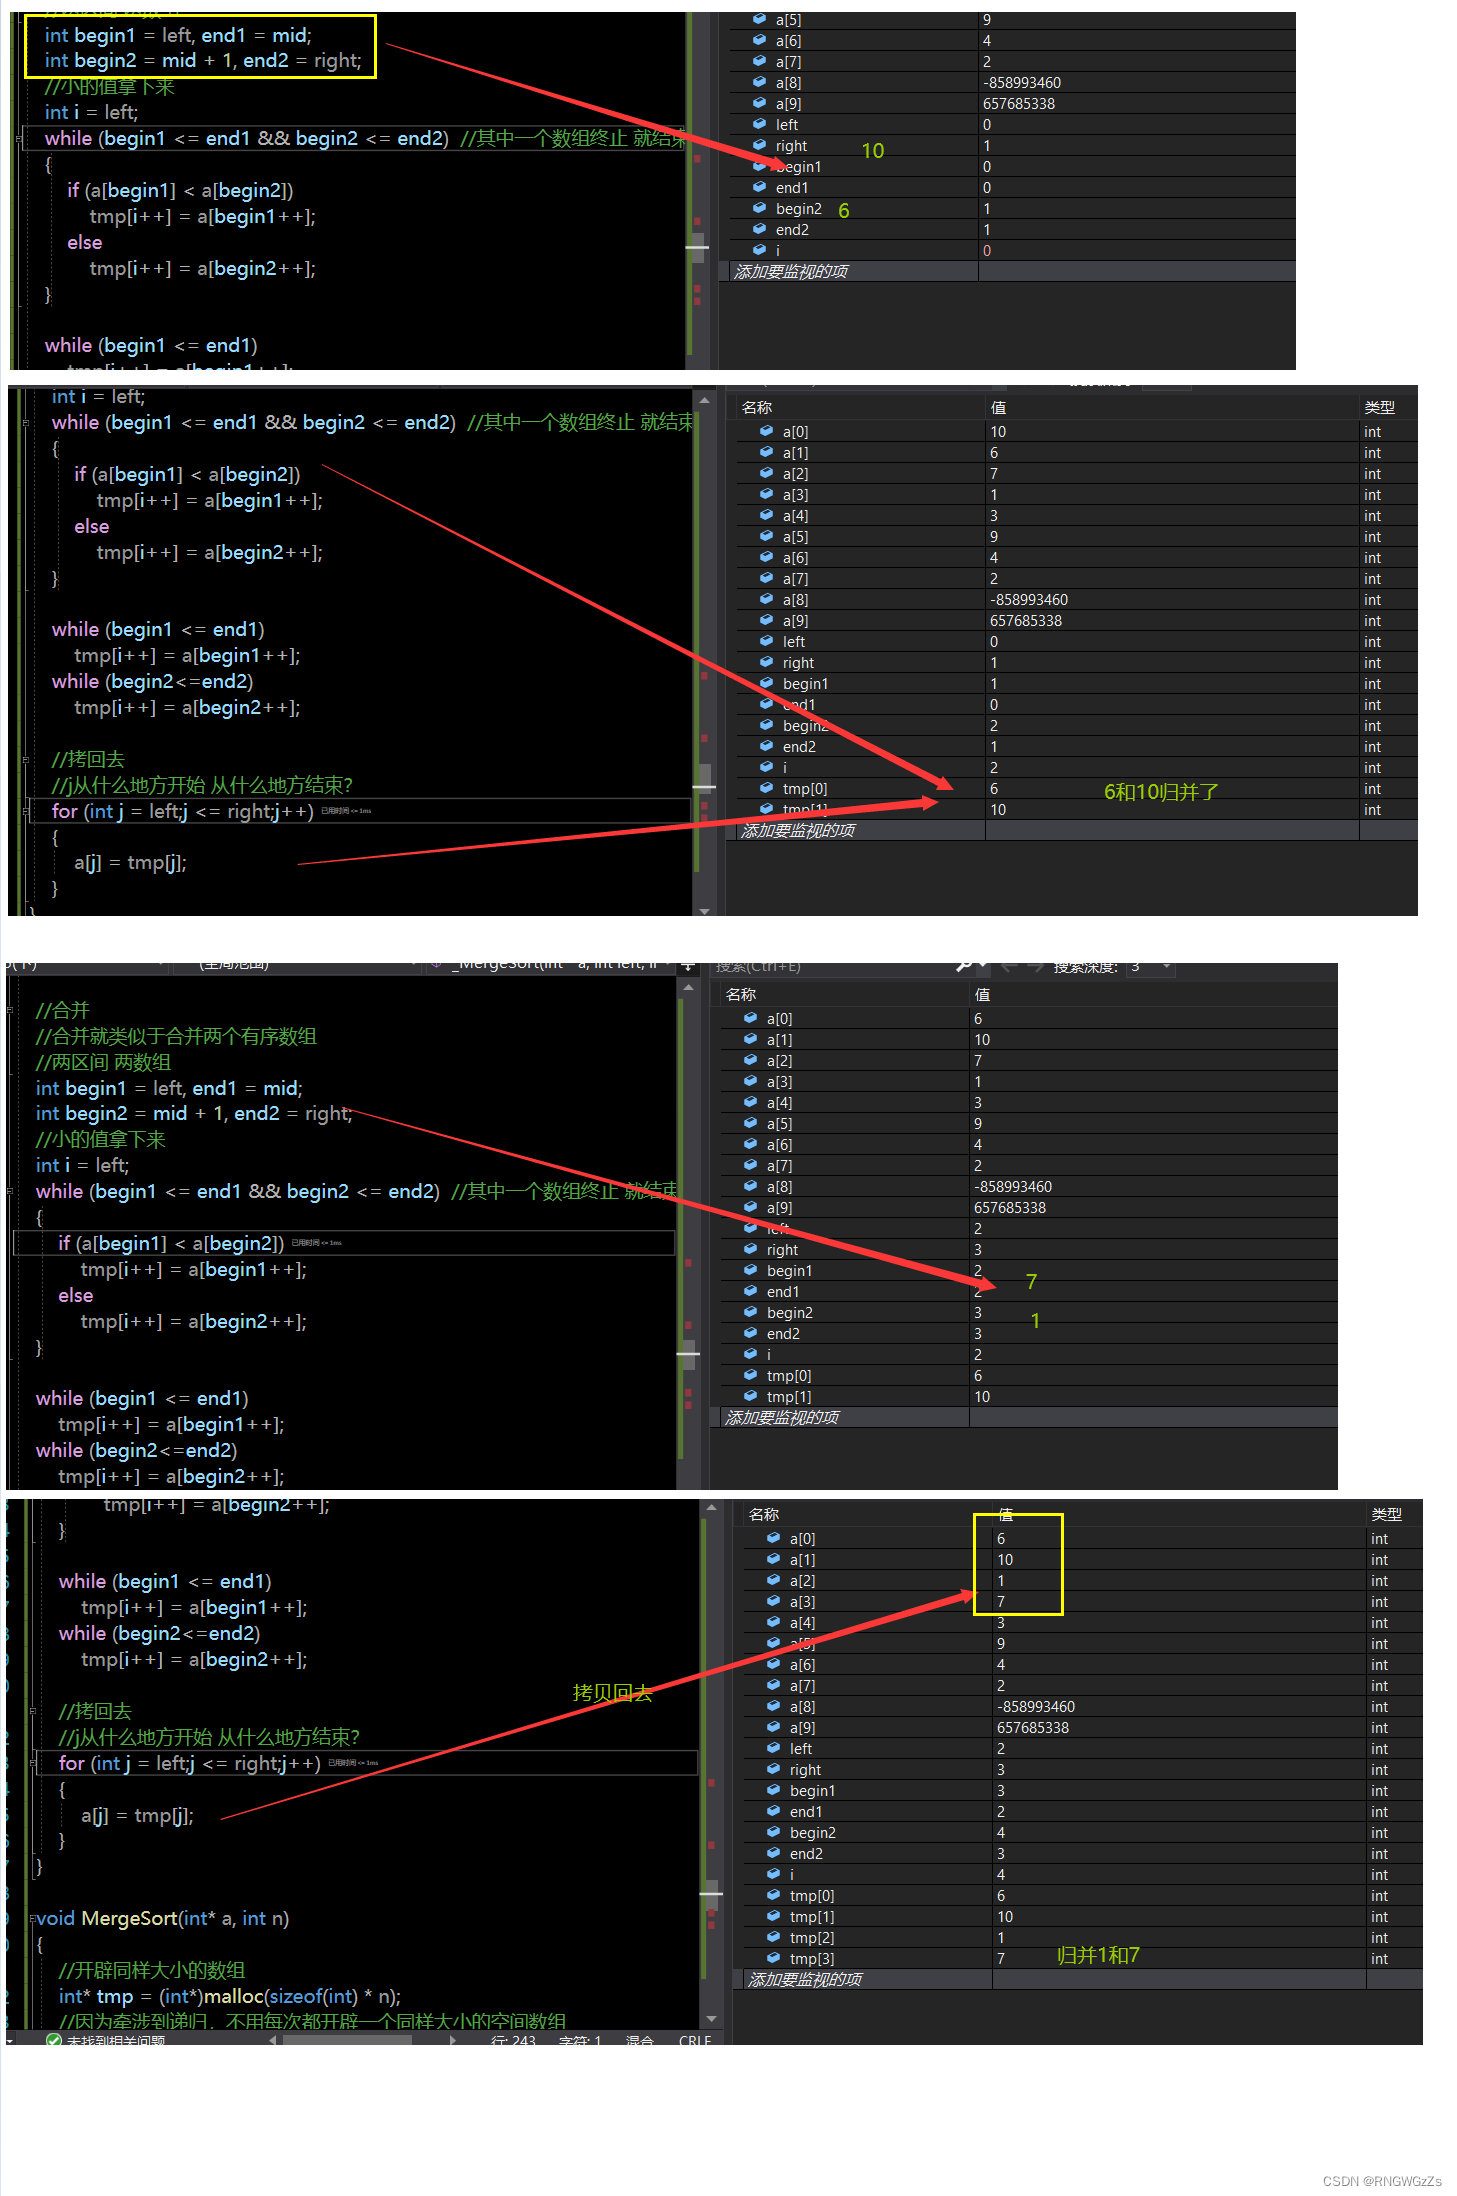This screenshot has height=2196, width=1457.
Task: Select the begin2 row in top watch panel
Action: pyautogui.click(x=1012, y=209)
